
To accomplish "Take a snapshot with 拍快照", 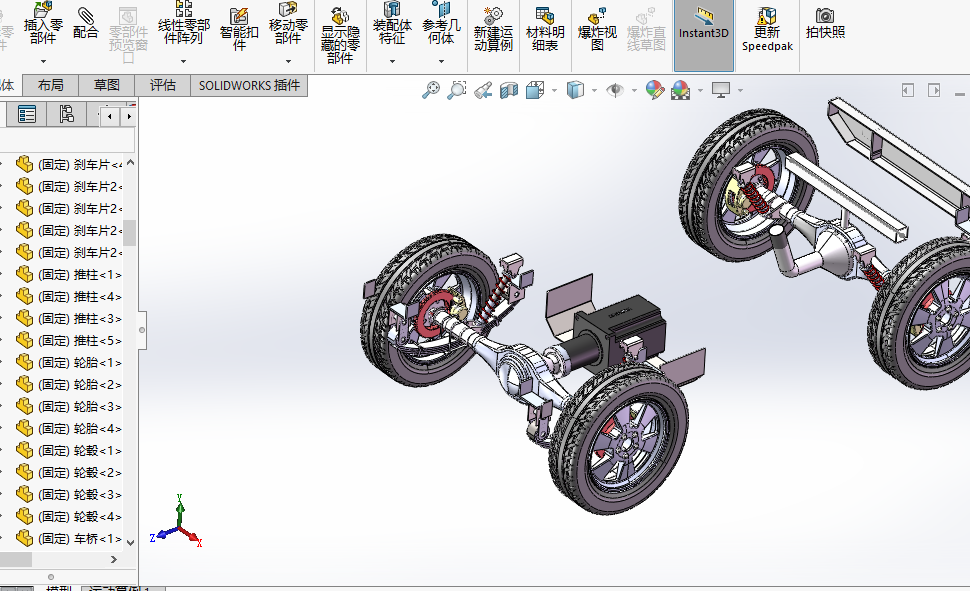I will [825, 24].
